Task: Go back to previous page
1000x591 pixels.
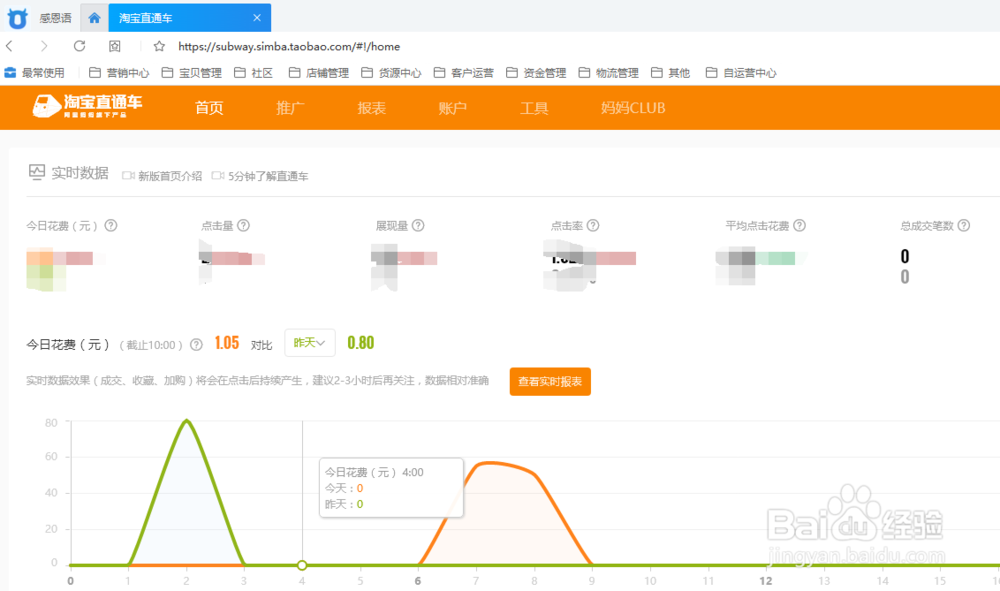Action: point(10,46)
